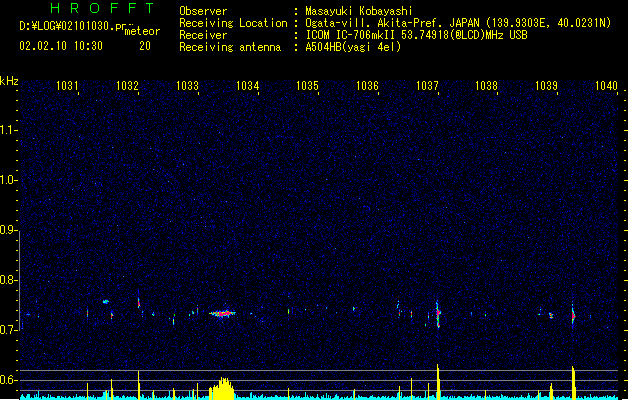Viewport: 629px width, 400px height.
Task: Click the 1.1 kHz frequency label
Action: pos(8,130)
